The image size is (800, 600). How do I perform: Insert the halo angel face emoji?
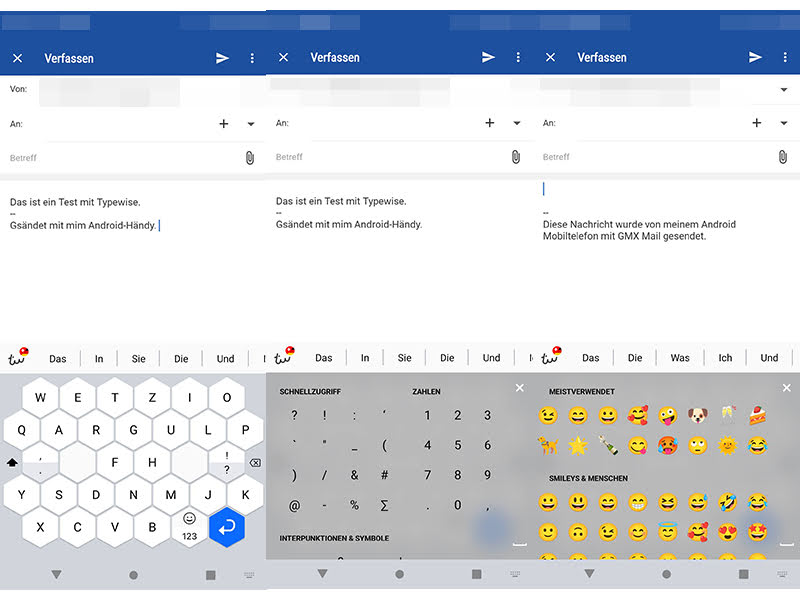click(x=667, y=532)
